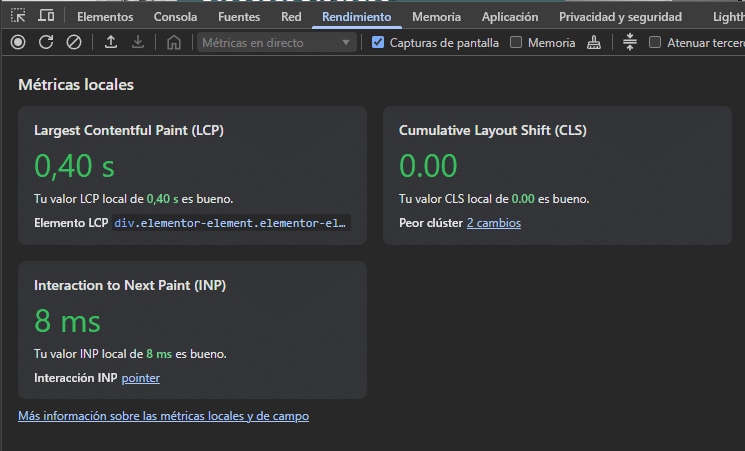Switch to the Consola tab
This screenshot has height=451, width=745.
175,16
